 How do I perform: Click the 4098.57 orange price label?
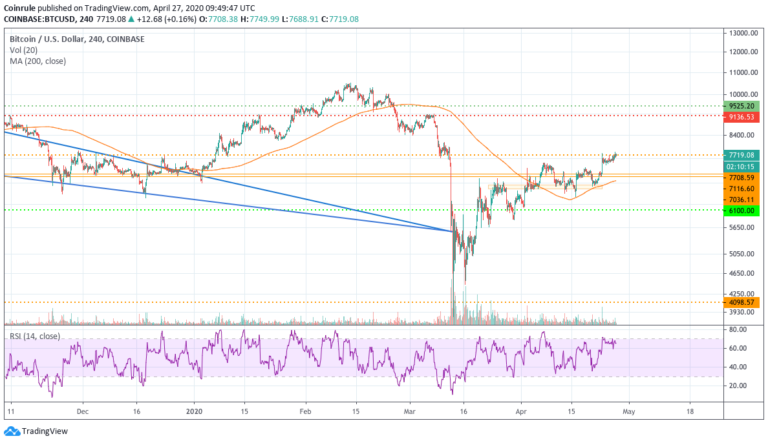(742, 302)
